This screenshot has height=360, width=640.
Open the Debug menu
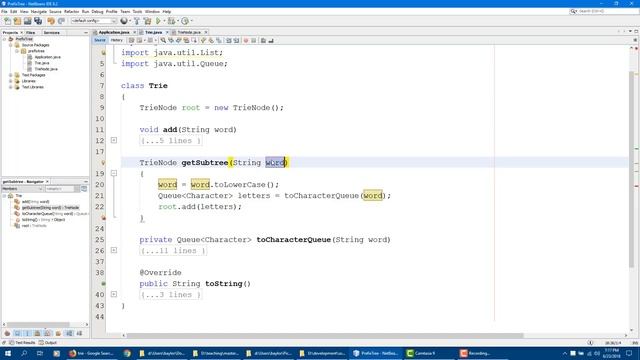(x=97, y=11)
